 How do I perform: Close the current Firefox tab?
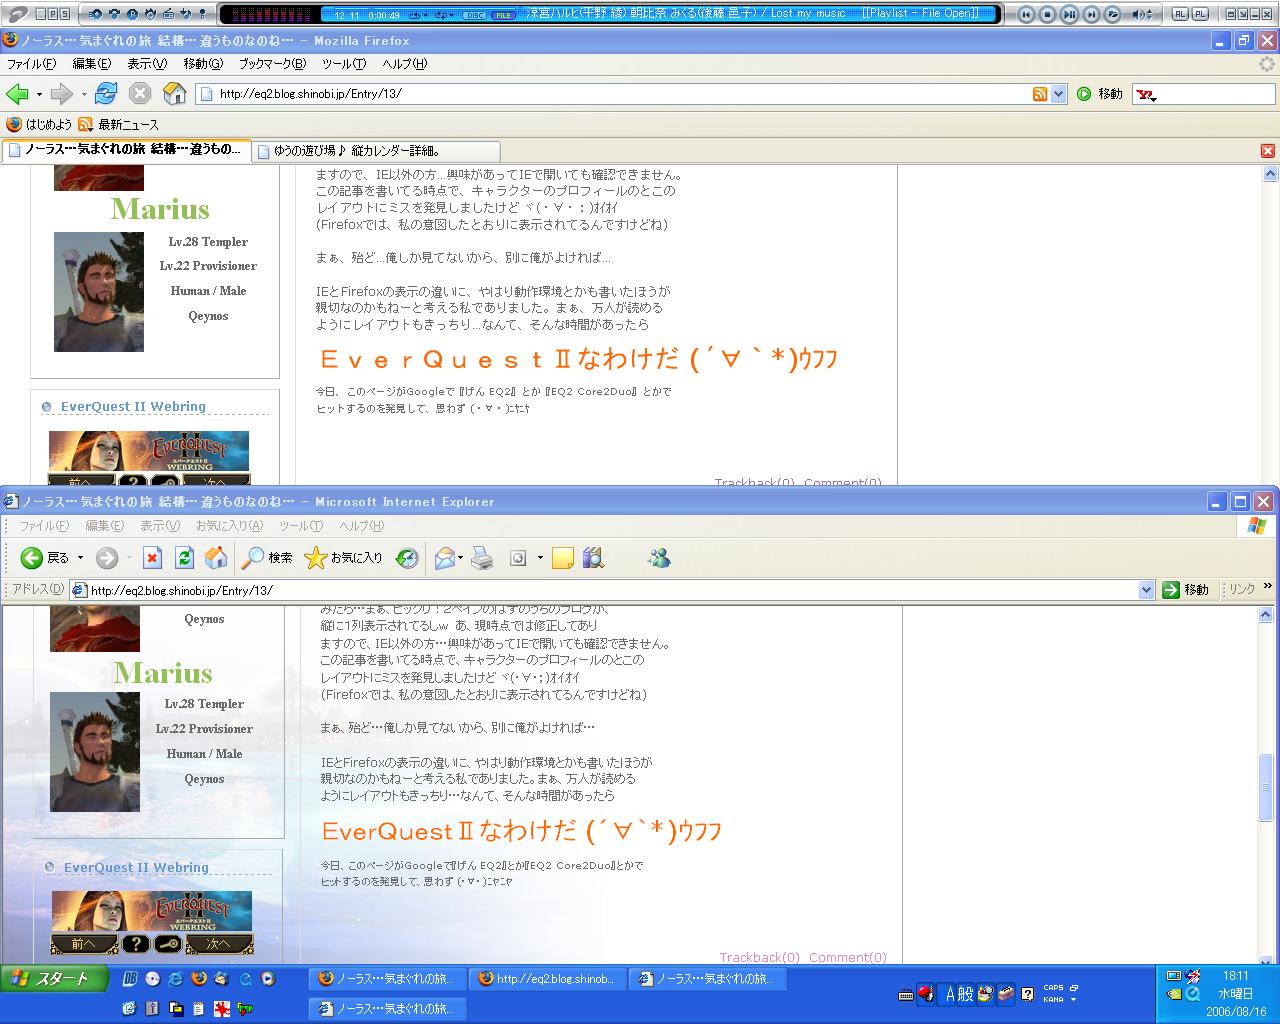1267,151
